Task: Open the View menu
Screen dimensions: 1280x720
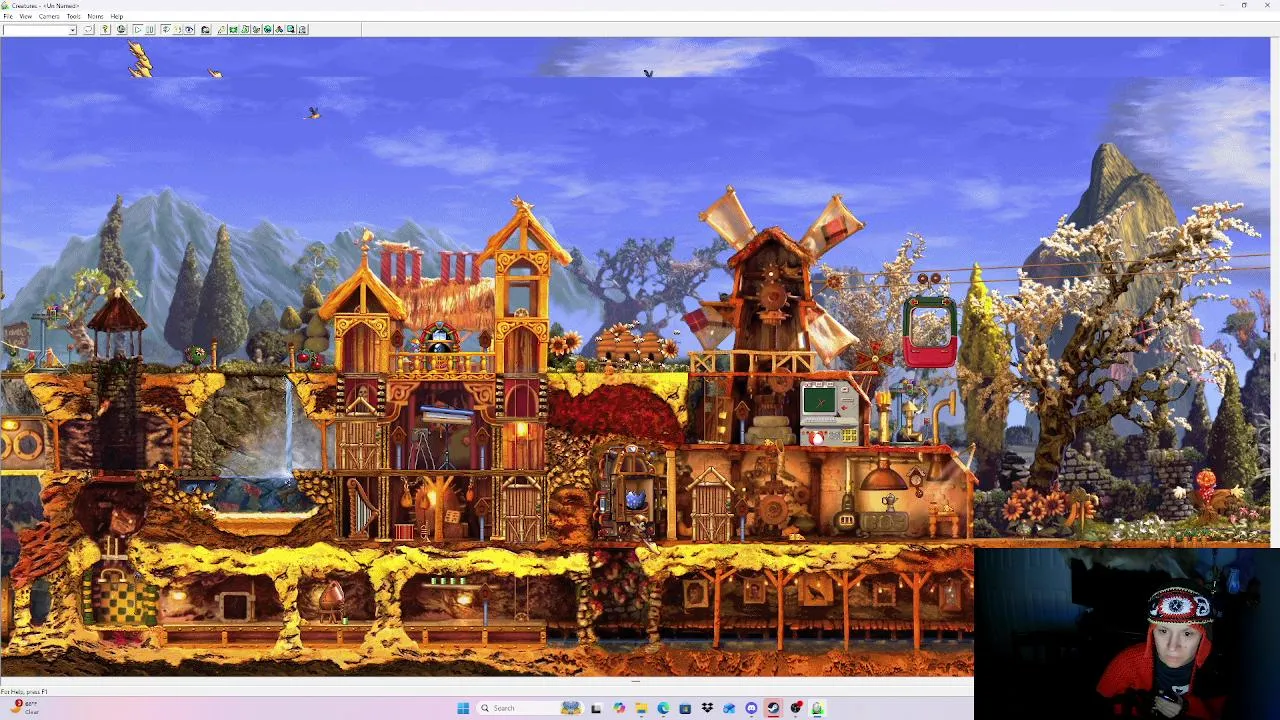Action: pos(26,17)
